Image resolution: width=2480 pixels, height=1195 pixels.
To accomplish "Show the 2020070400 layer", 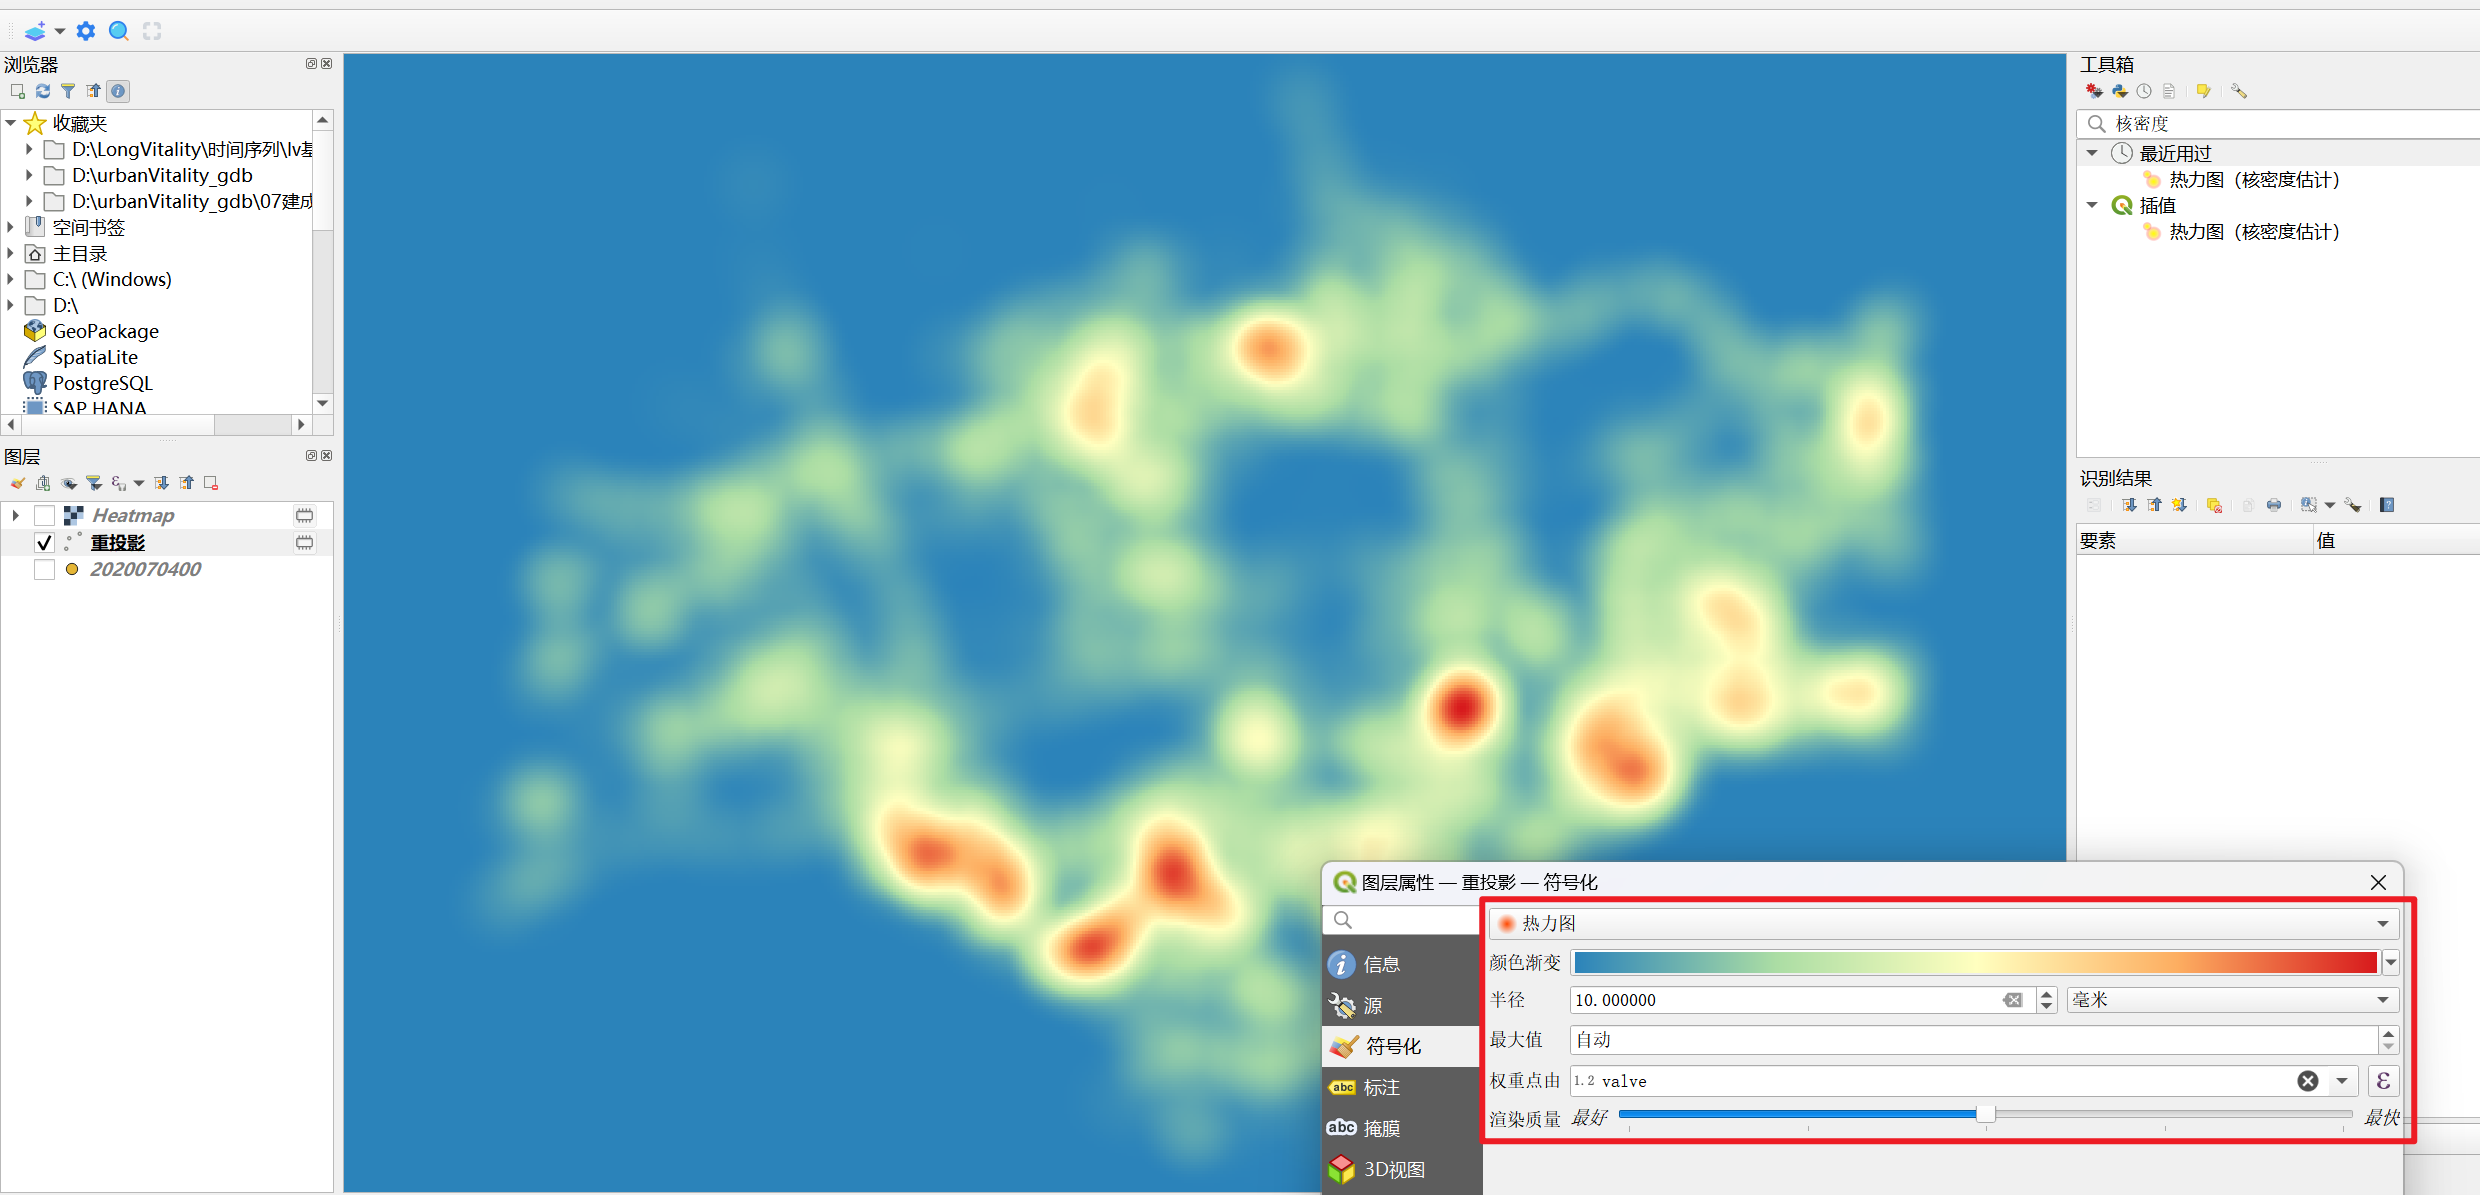I will (x=44, y=570).
